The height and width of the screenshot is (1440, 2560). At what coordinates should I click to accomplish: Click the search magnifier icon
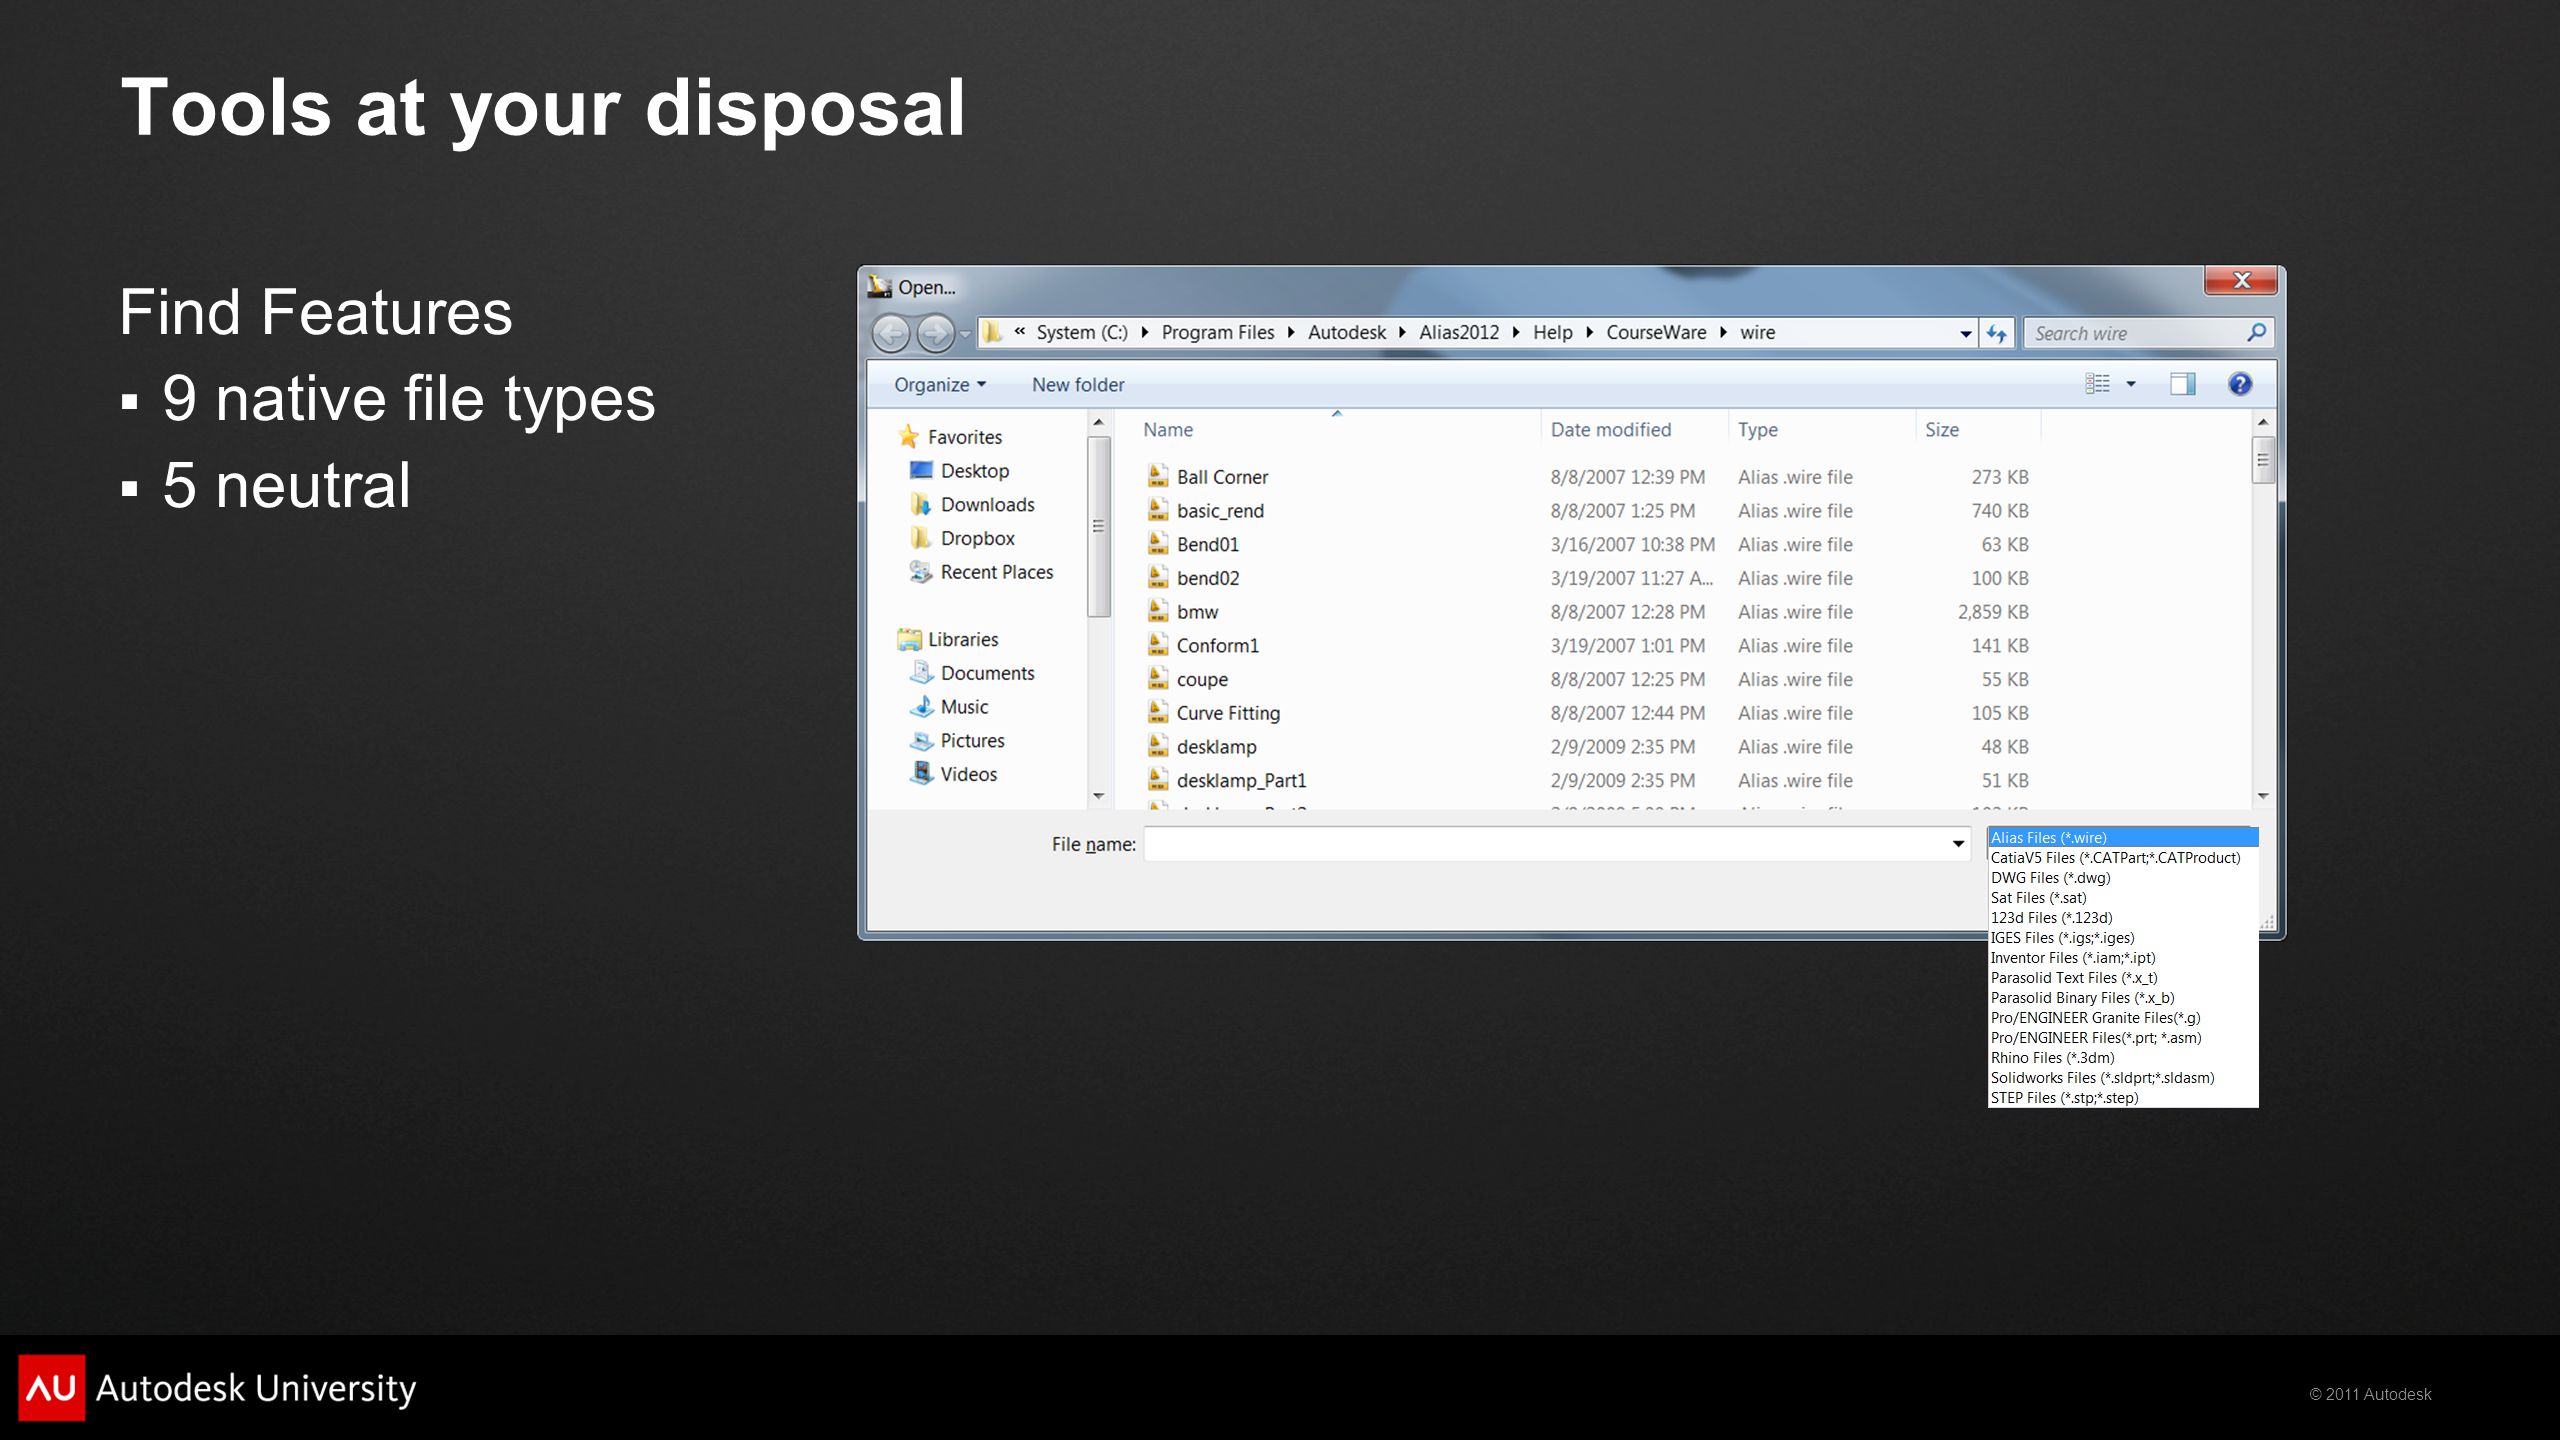[2256, 333]
